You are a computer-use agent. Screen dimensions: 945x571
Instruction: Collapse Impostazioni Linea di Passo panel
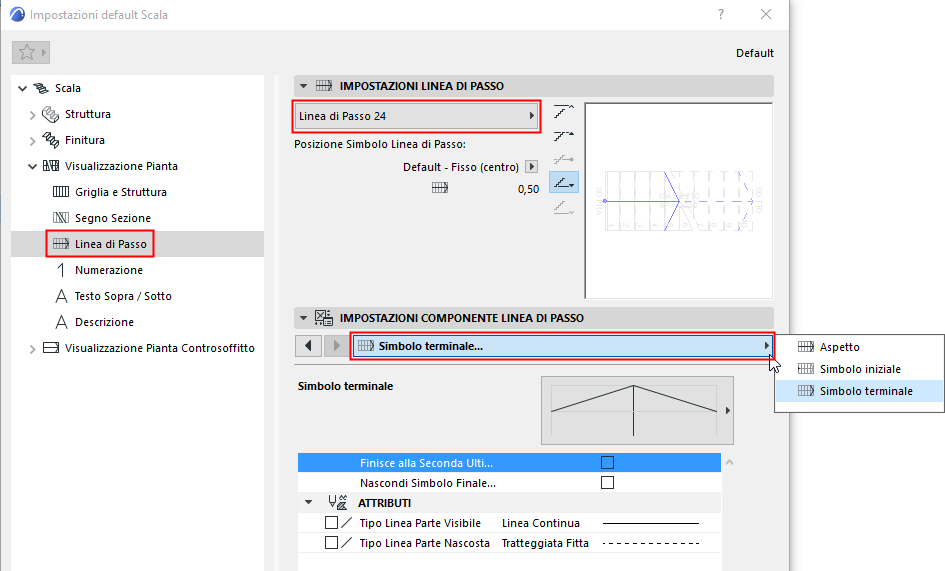pyautogui.click(x=303, y=86)
